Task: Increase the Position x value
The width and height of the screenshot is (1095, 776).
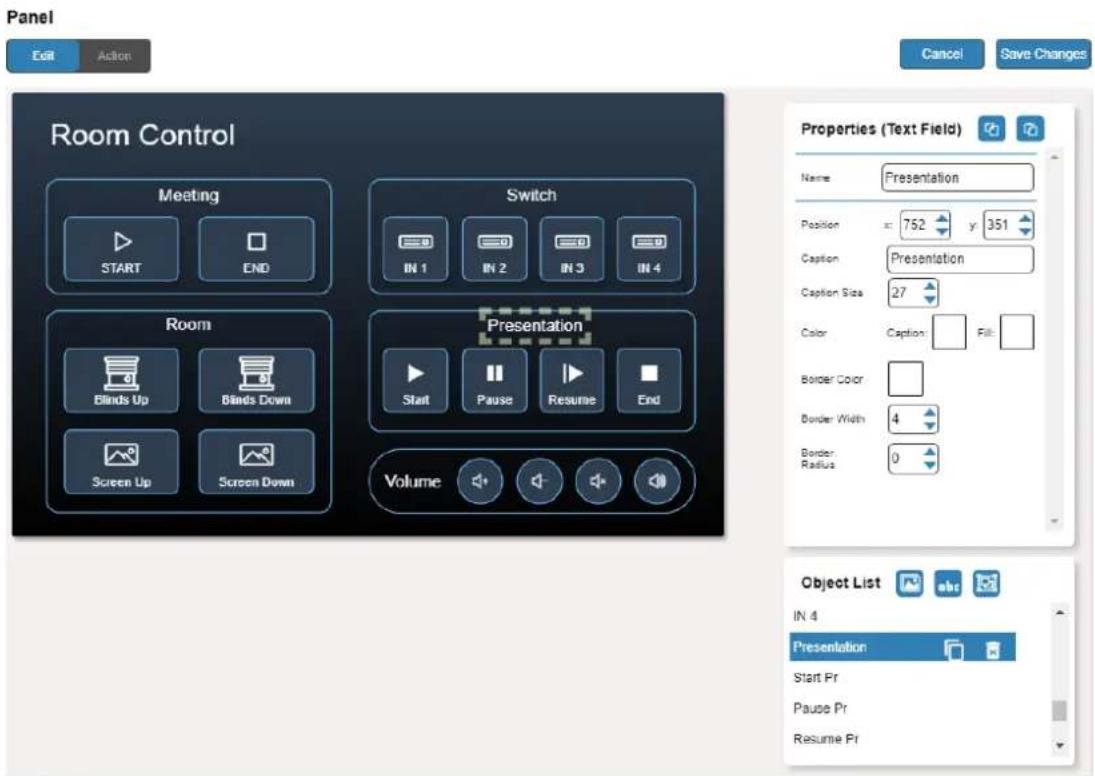Action: tap(942, 219)
